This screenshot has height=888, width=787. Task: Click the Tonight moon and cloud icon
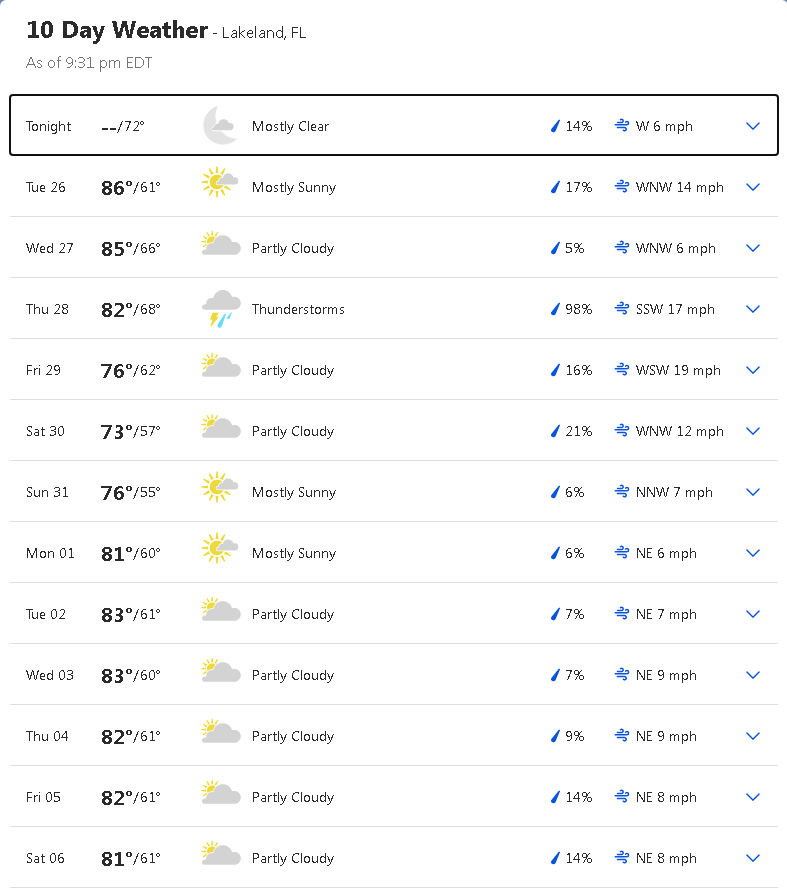(x=219, y=126)
